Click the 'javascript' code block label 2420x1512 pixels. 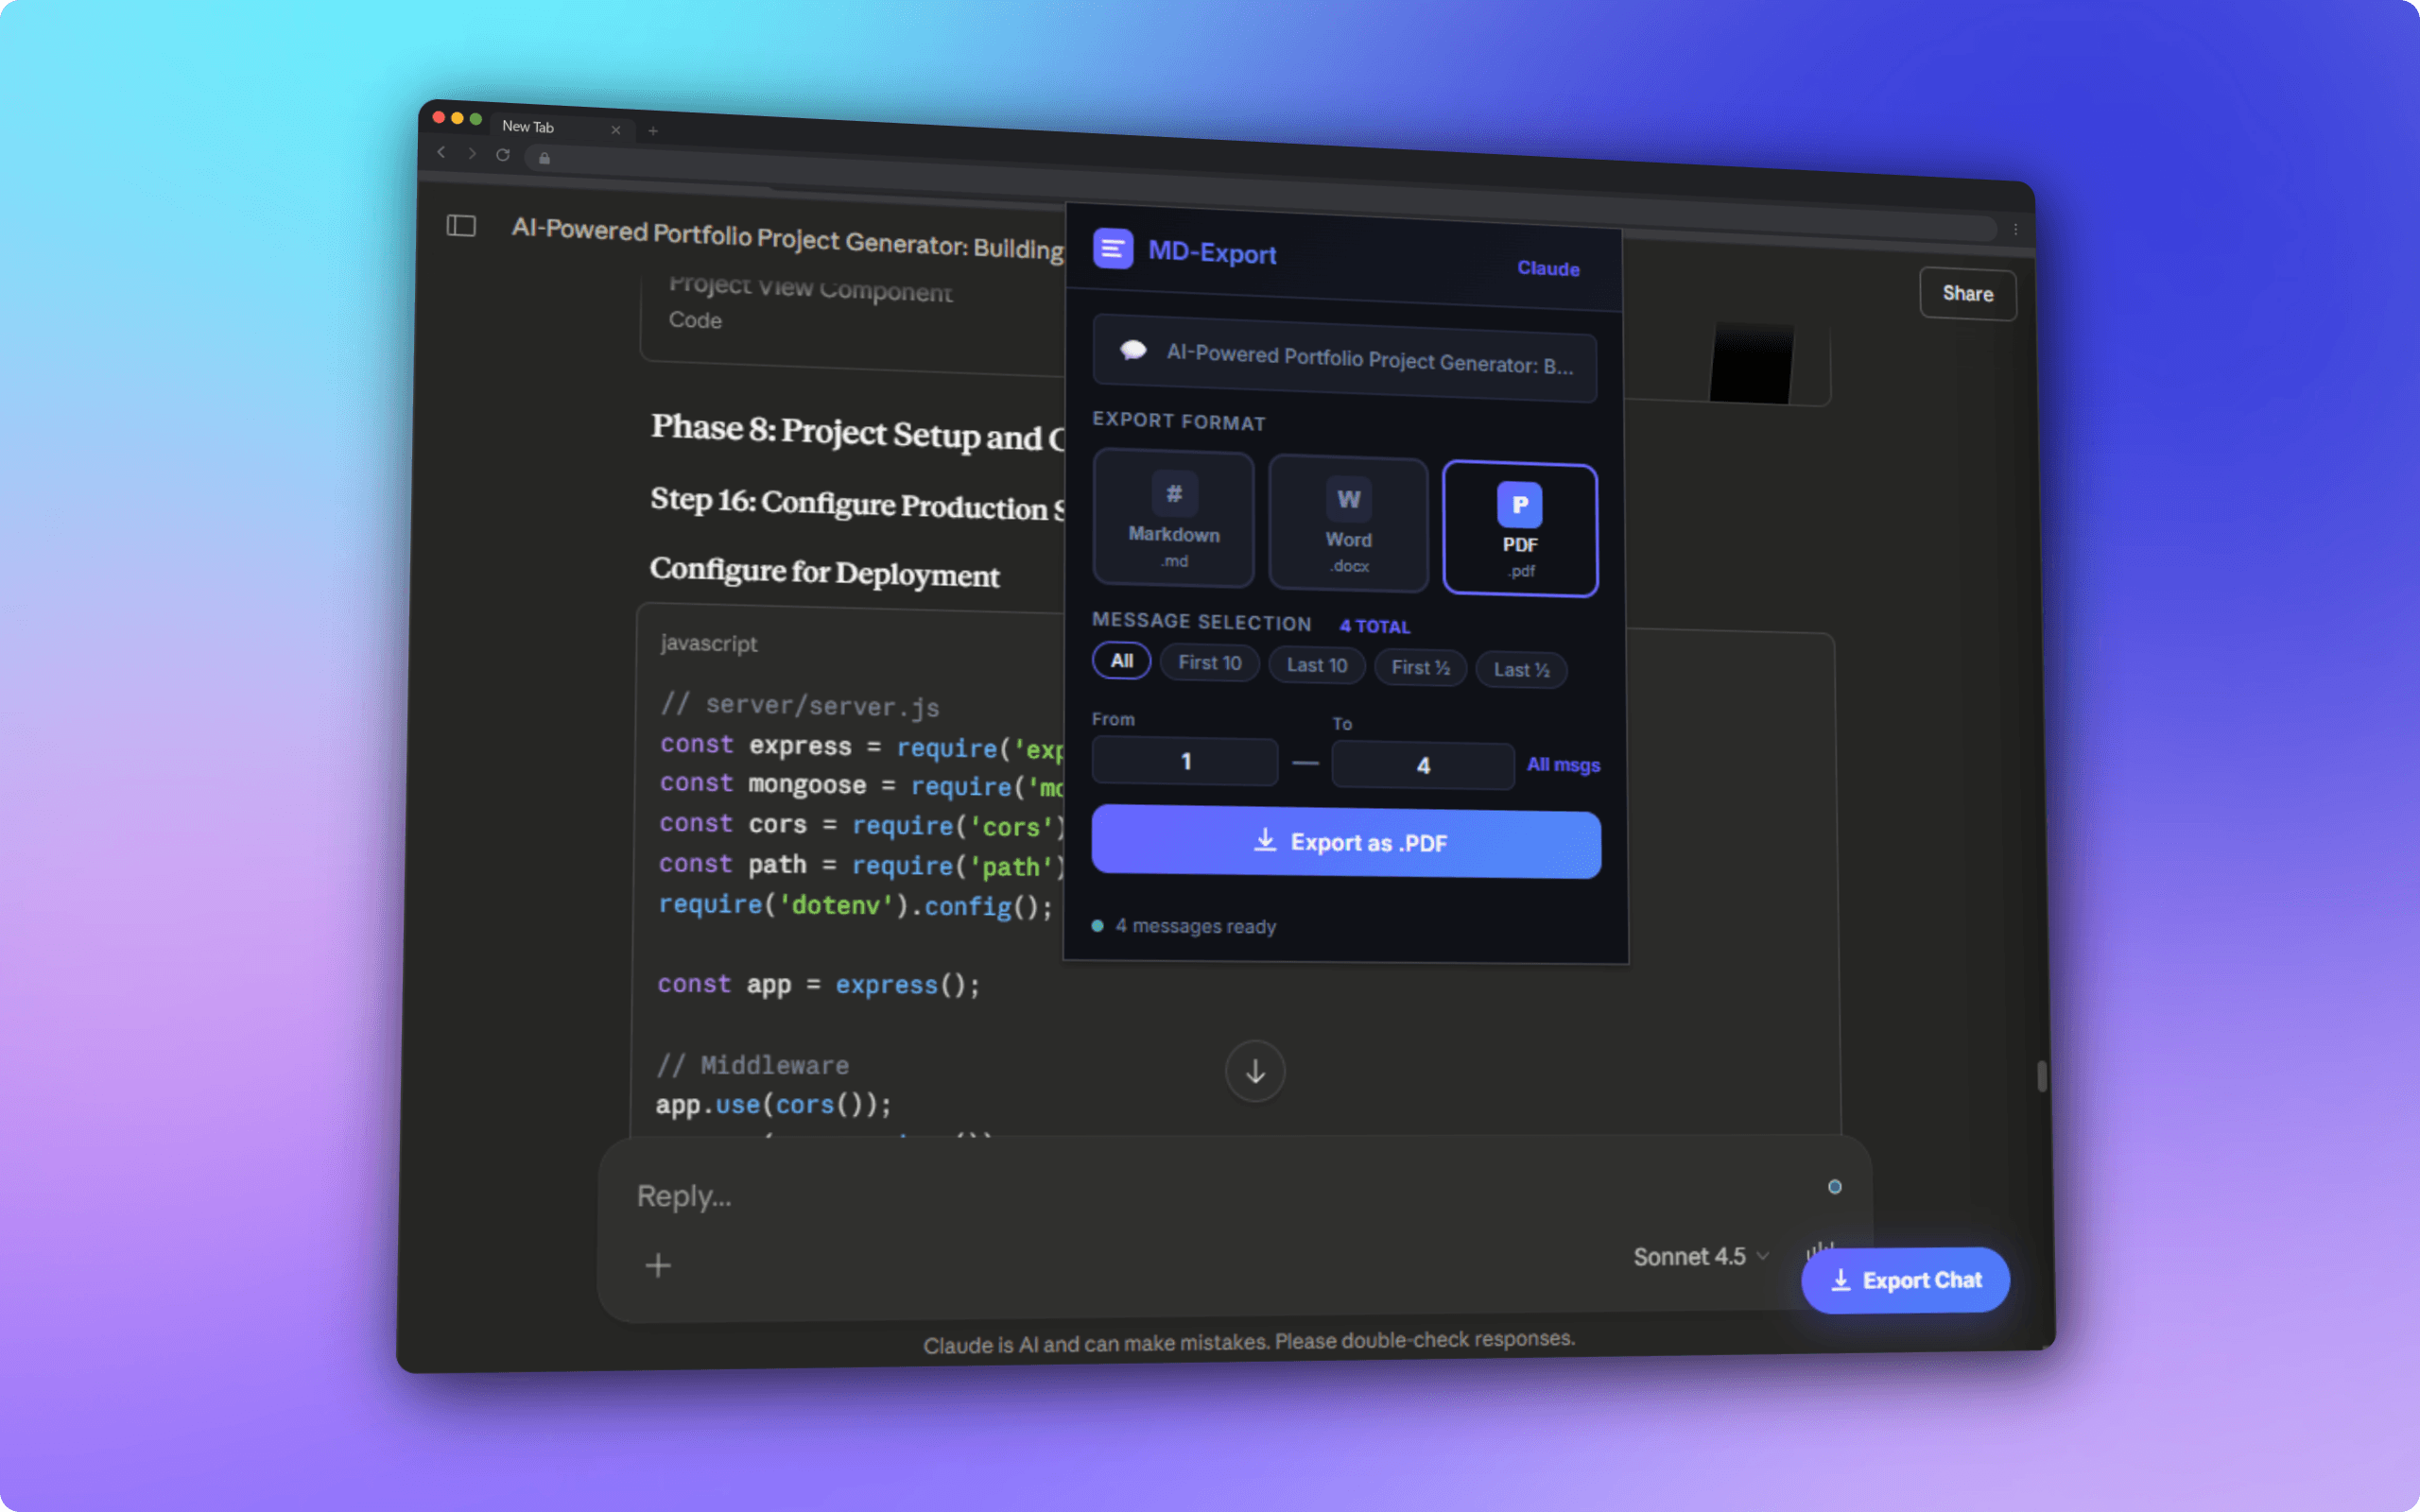[x=708, y=643]
